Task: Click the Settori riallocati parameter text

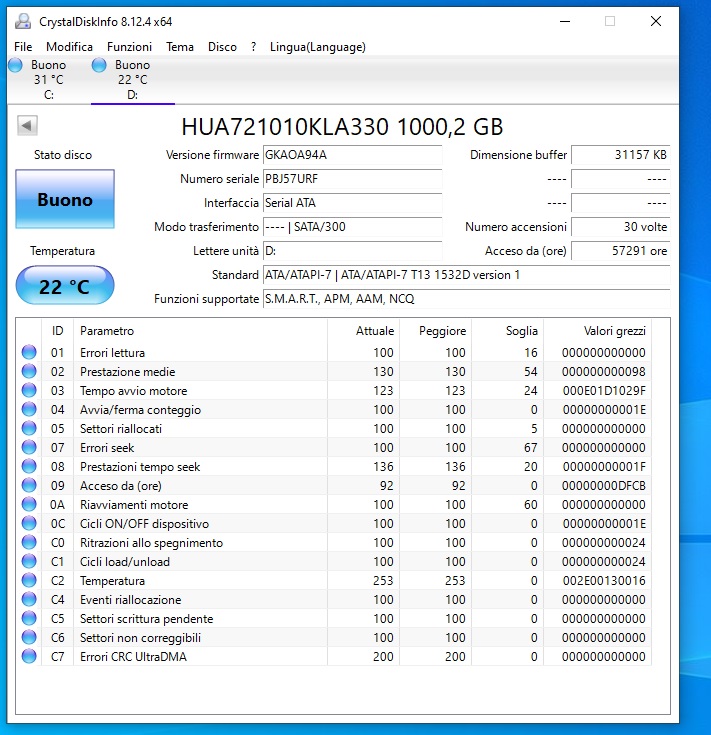Action: [x=121, y=428]
